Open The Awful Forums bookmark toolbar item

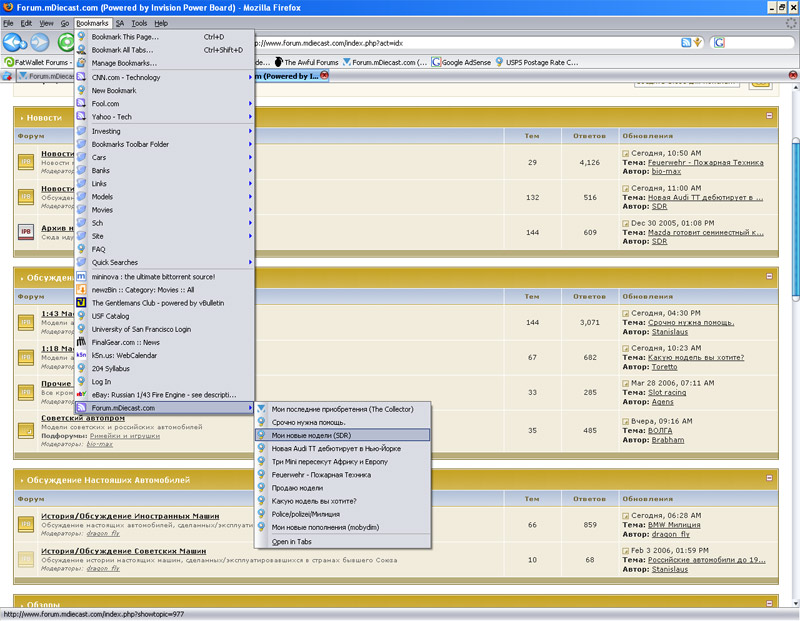pos(307,62)
